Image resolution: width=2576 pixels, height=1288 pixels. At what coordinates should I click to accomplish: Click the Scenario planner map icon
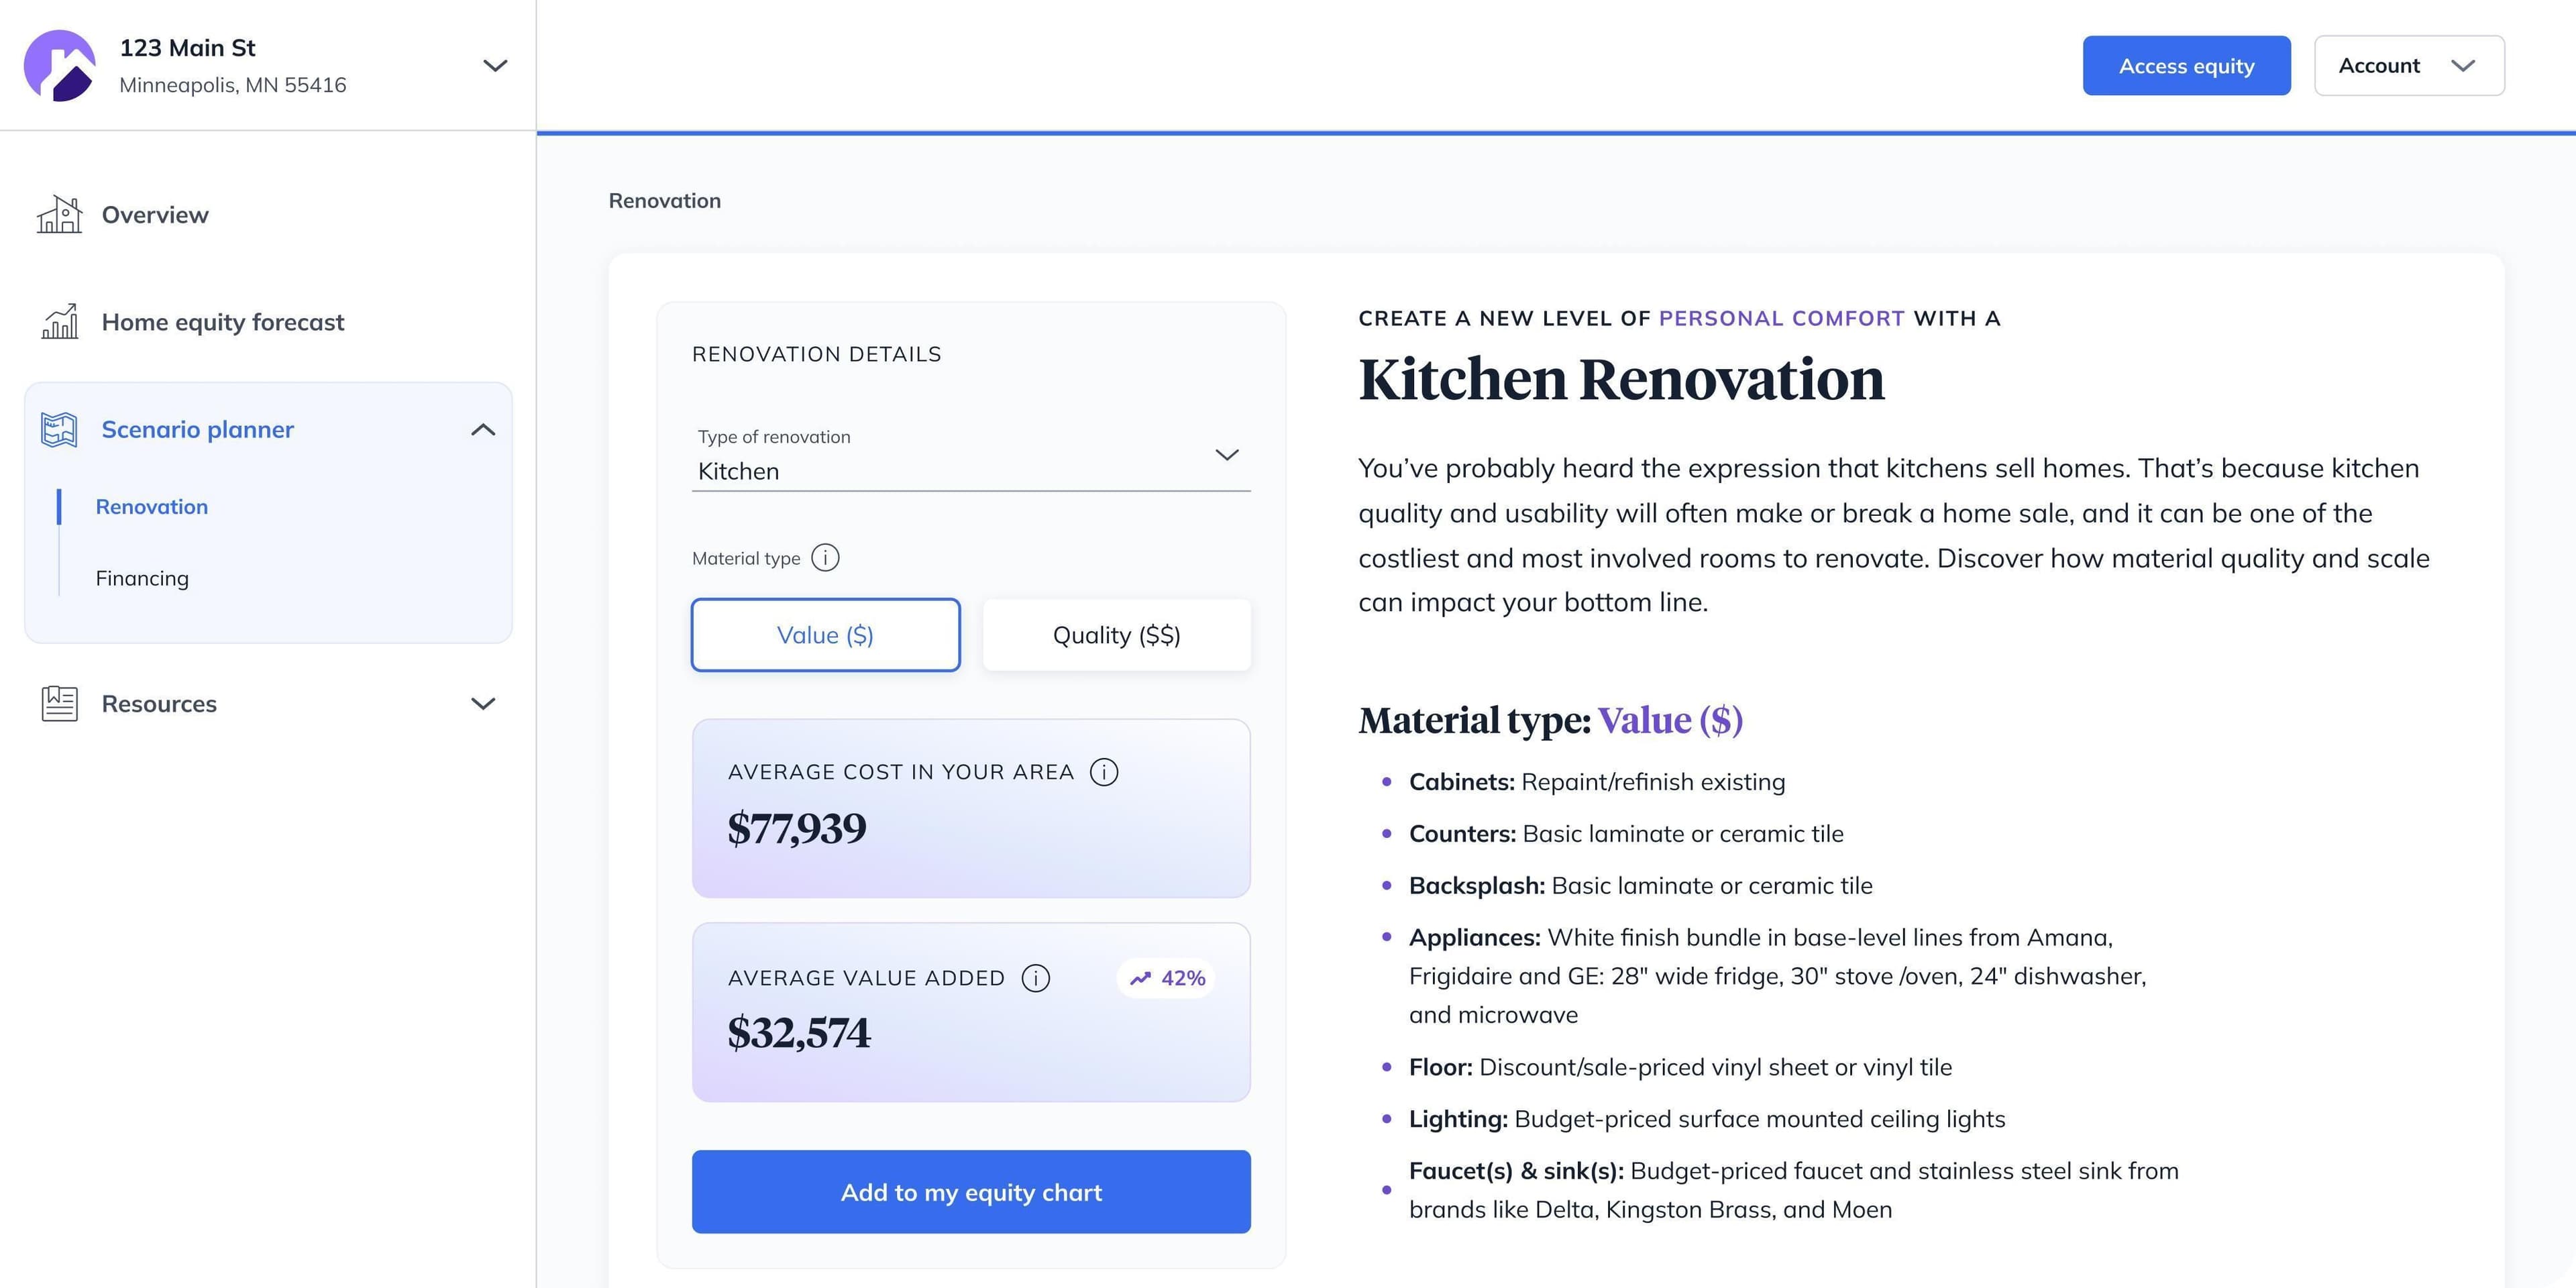pos(59,429)
